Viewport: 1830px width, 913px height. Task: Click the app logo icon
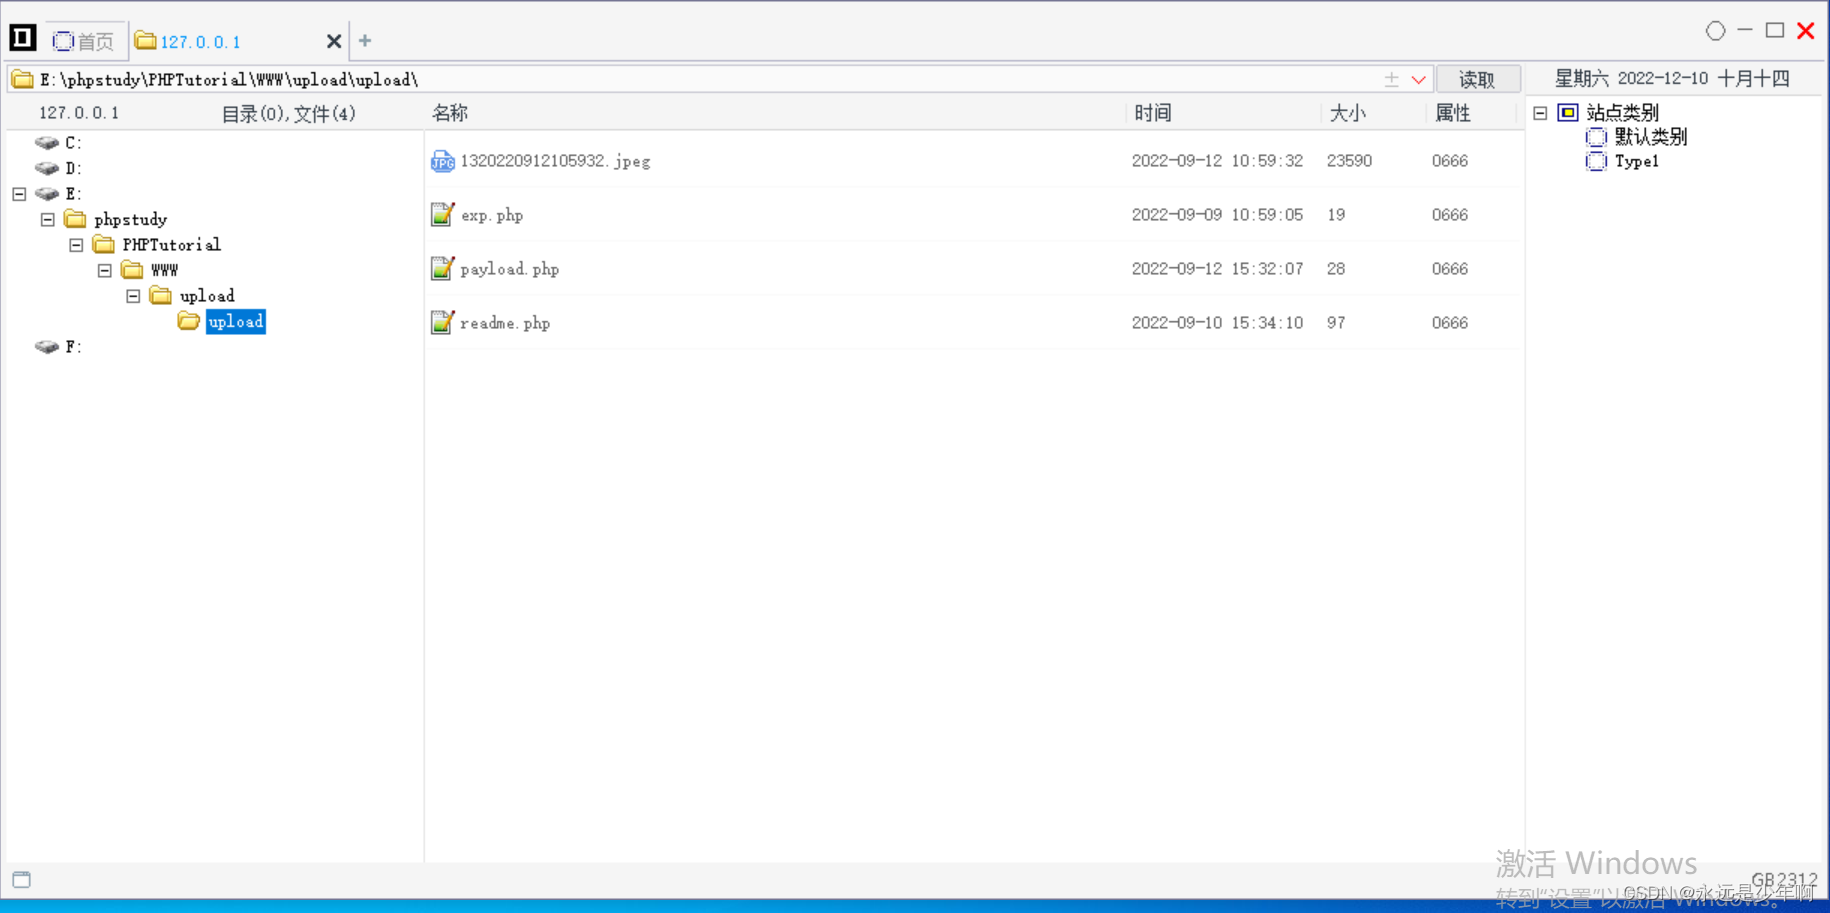coord(23,38)
